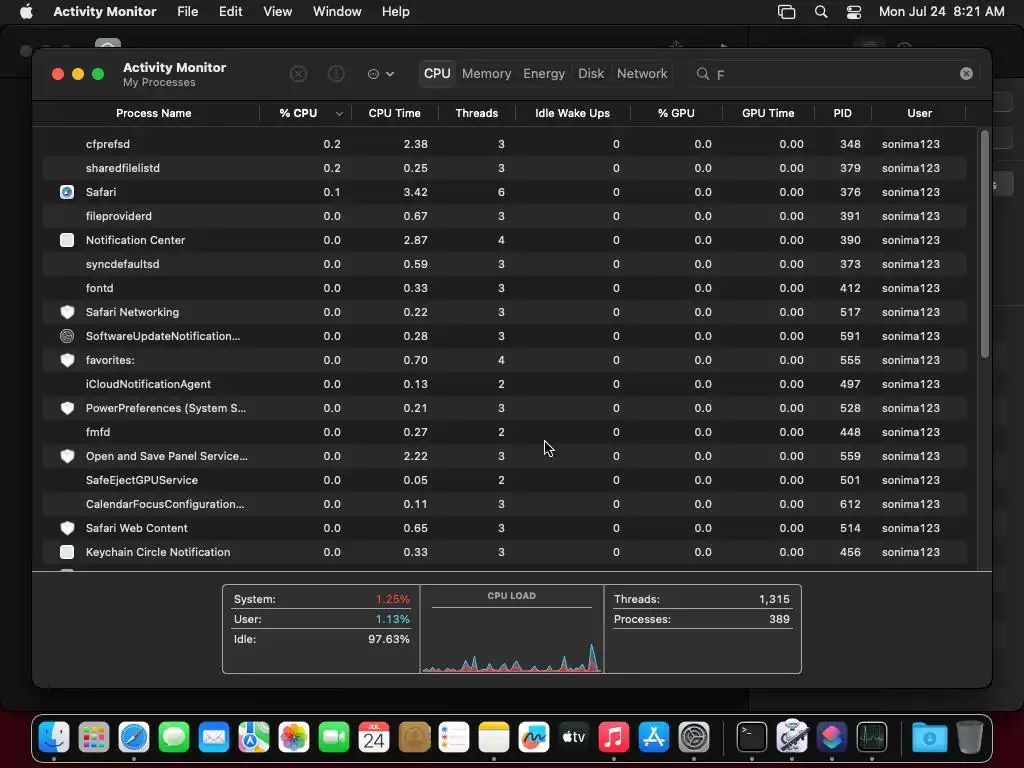The width and height of the screenshot is (1024, 768).
Task: Open Shortcuts from the Dock
Action: 831,737
